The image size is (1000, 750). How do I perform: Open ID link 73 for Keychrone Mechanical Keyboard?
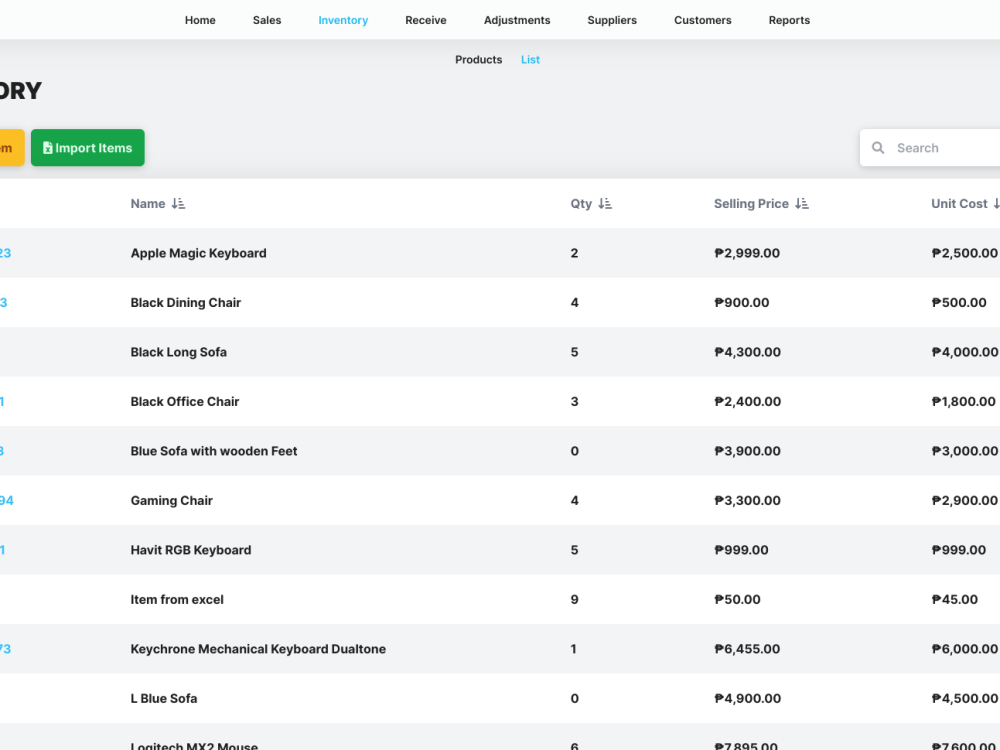(x=4, y=649)
